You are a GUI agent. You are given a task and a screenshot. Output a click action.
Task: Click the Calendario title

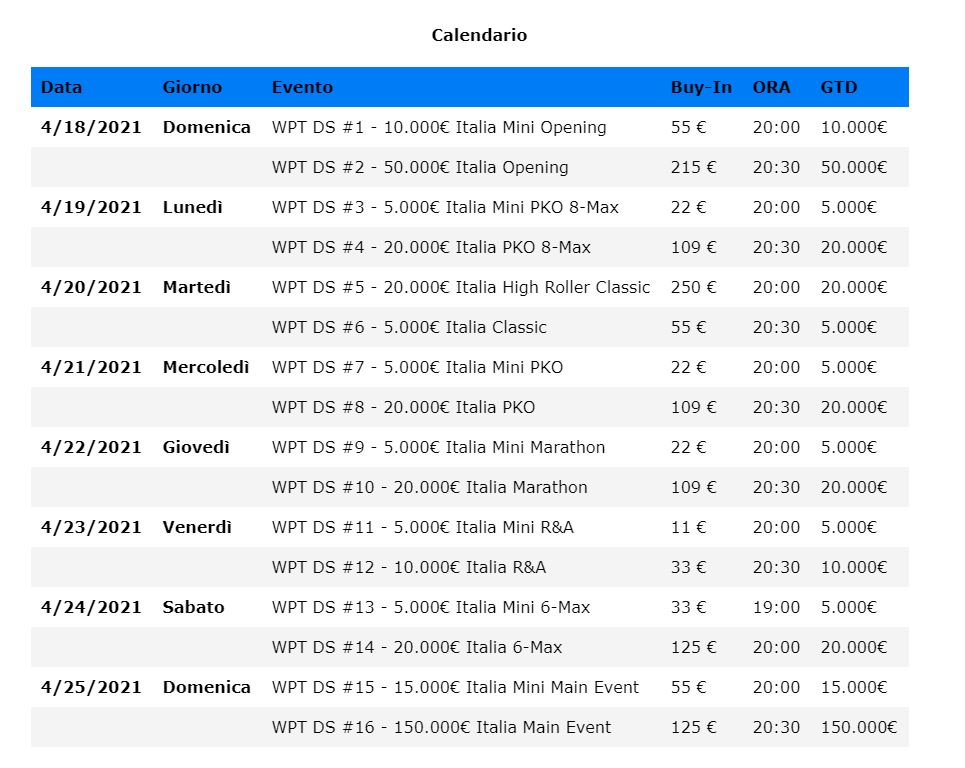[x=479, y=35]
